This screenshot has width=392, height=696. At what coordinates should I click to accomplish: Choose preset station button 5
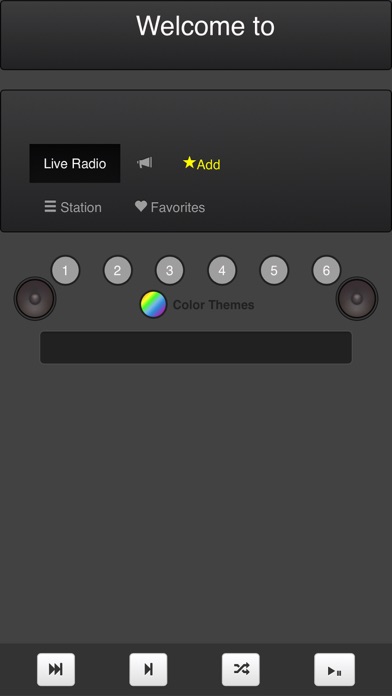[x=274, y=270]
